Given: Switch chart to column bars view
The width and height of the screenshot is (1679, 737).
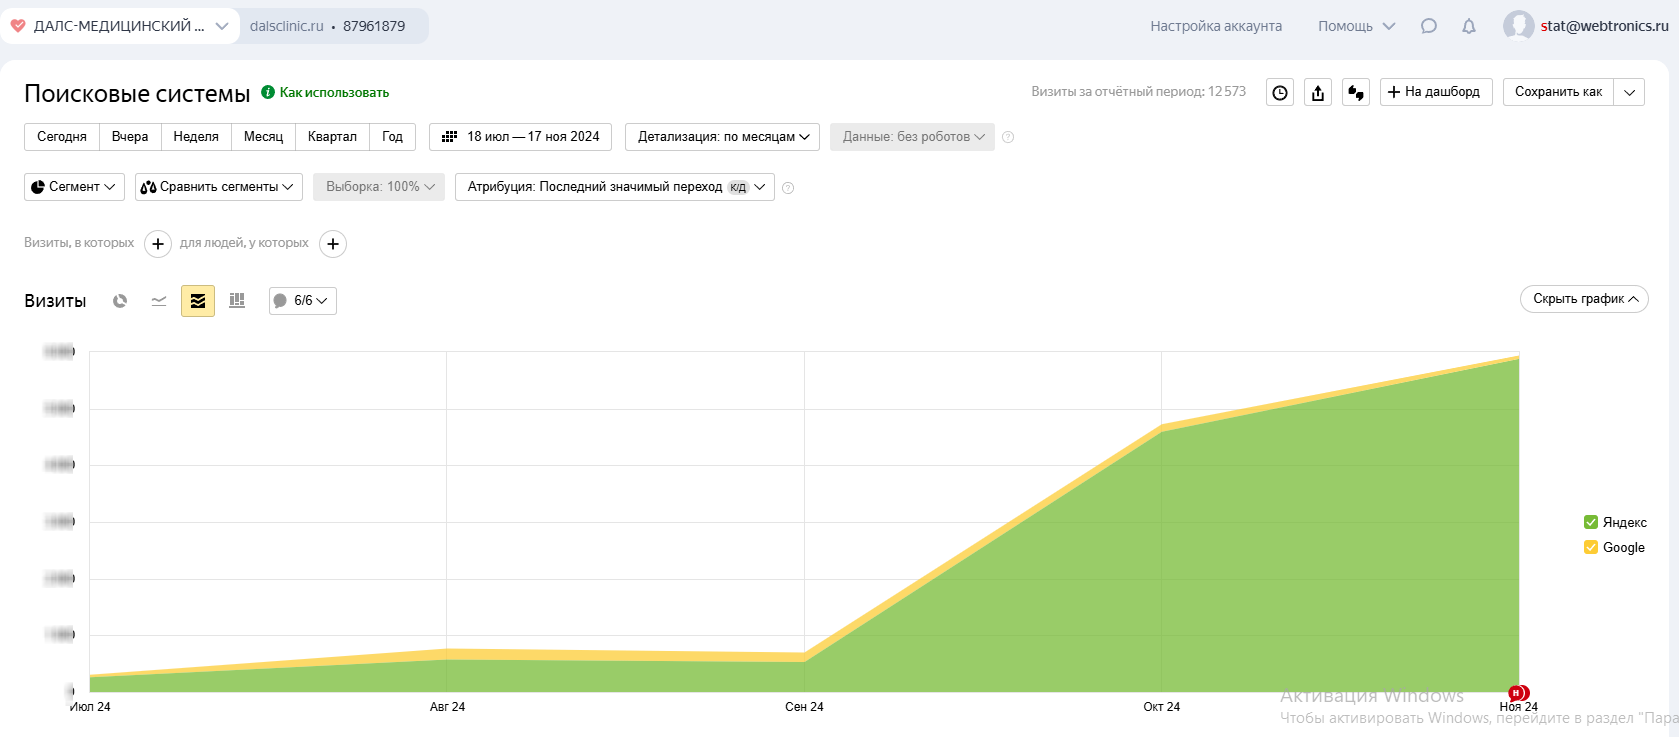Looking at the screenshot, I should tap(237, 301).
